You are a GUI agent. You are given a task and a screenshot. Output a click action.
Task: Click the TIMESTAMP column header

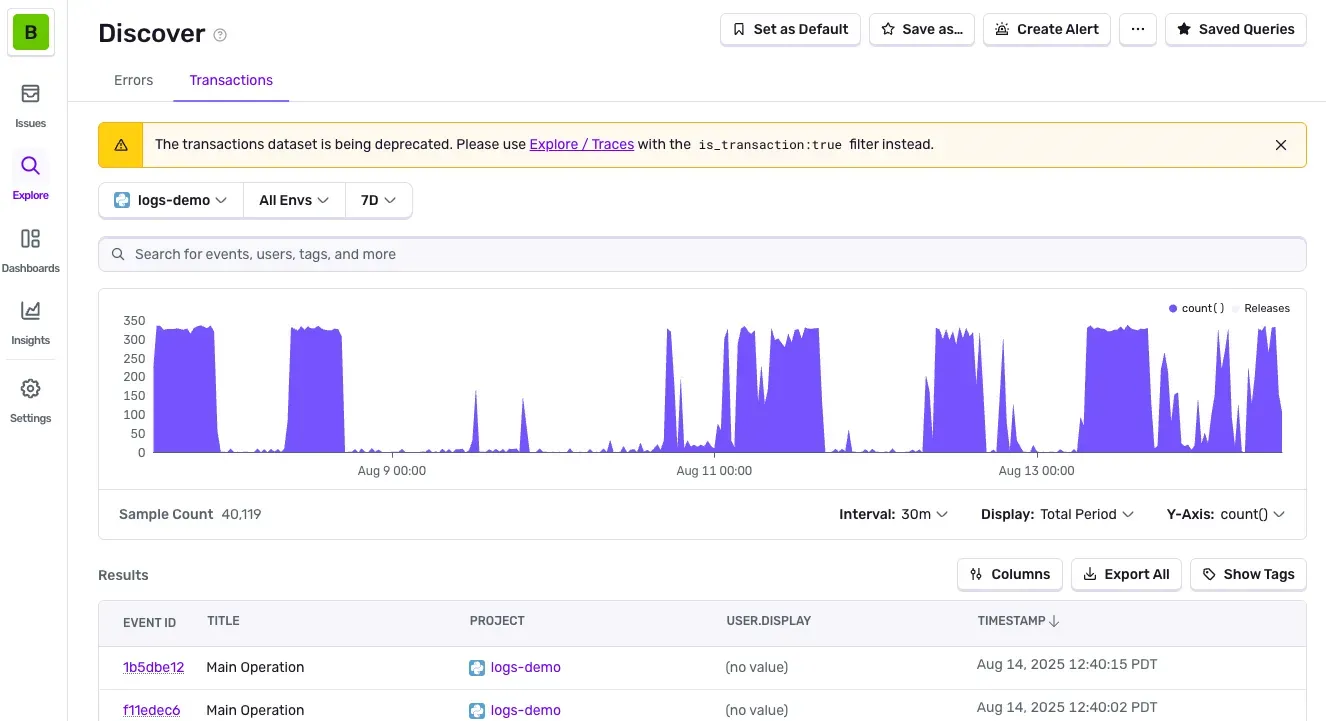point(1011,621)
